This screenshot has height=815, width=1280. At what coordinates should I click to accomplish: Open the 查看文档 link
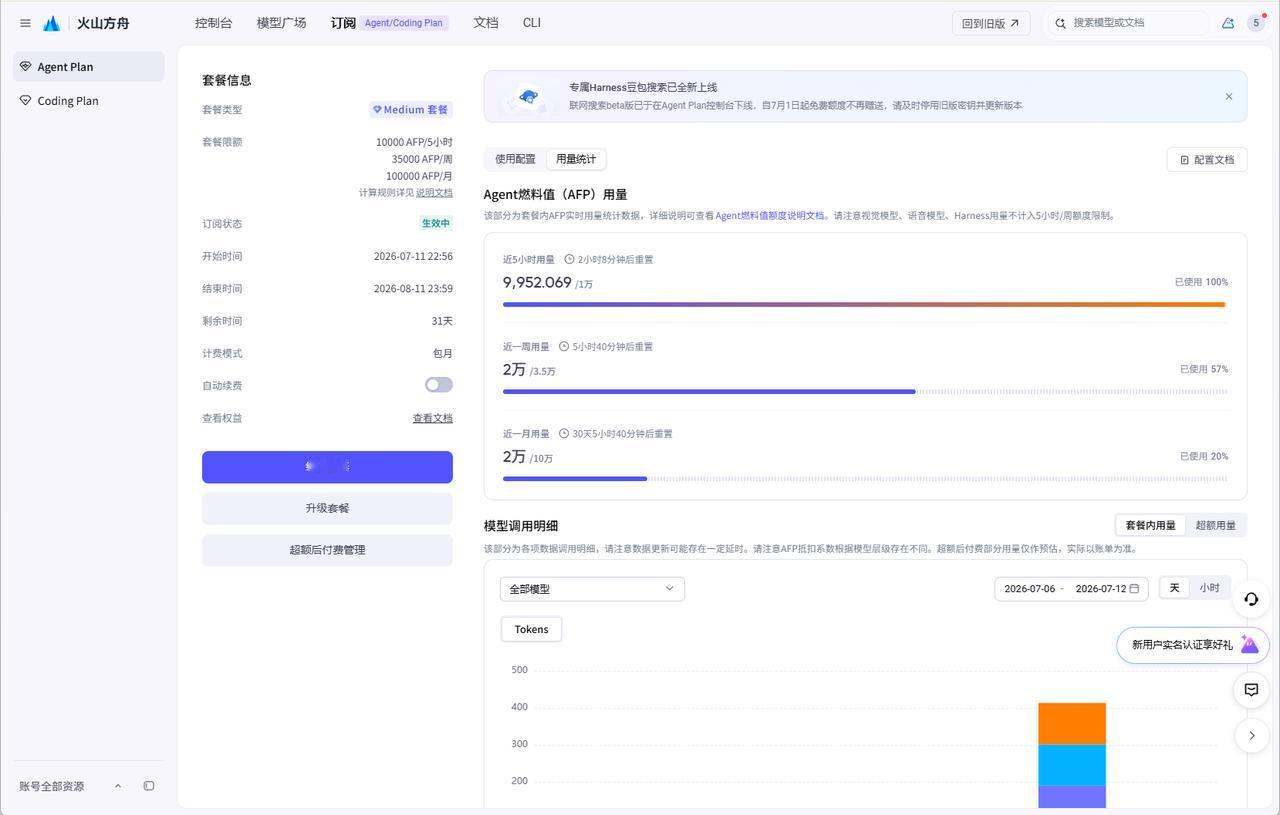[433, 418]
